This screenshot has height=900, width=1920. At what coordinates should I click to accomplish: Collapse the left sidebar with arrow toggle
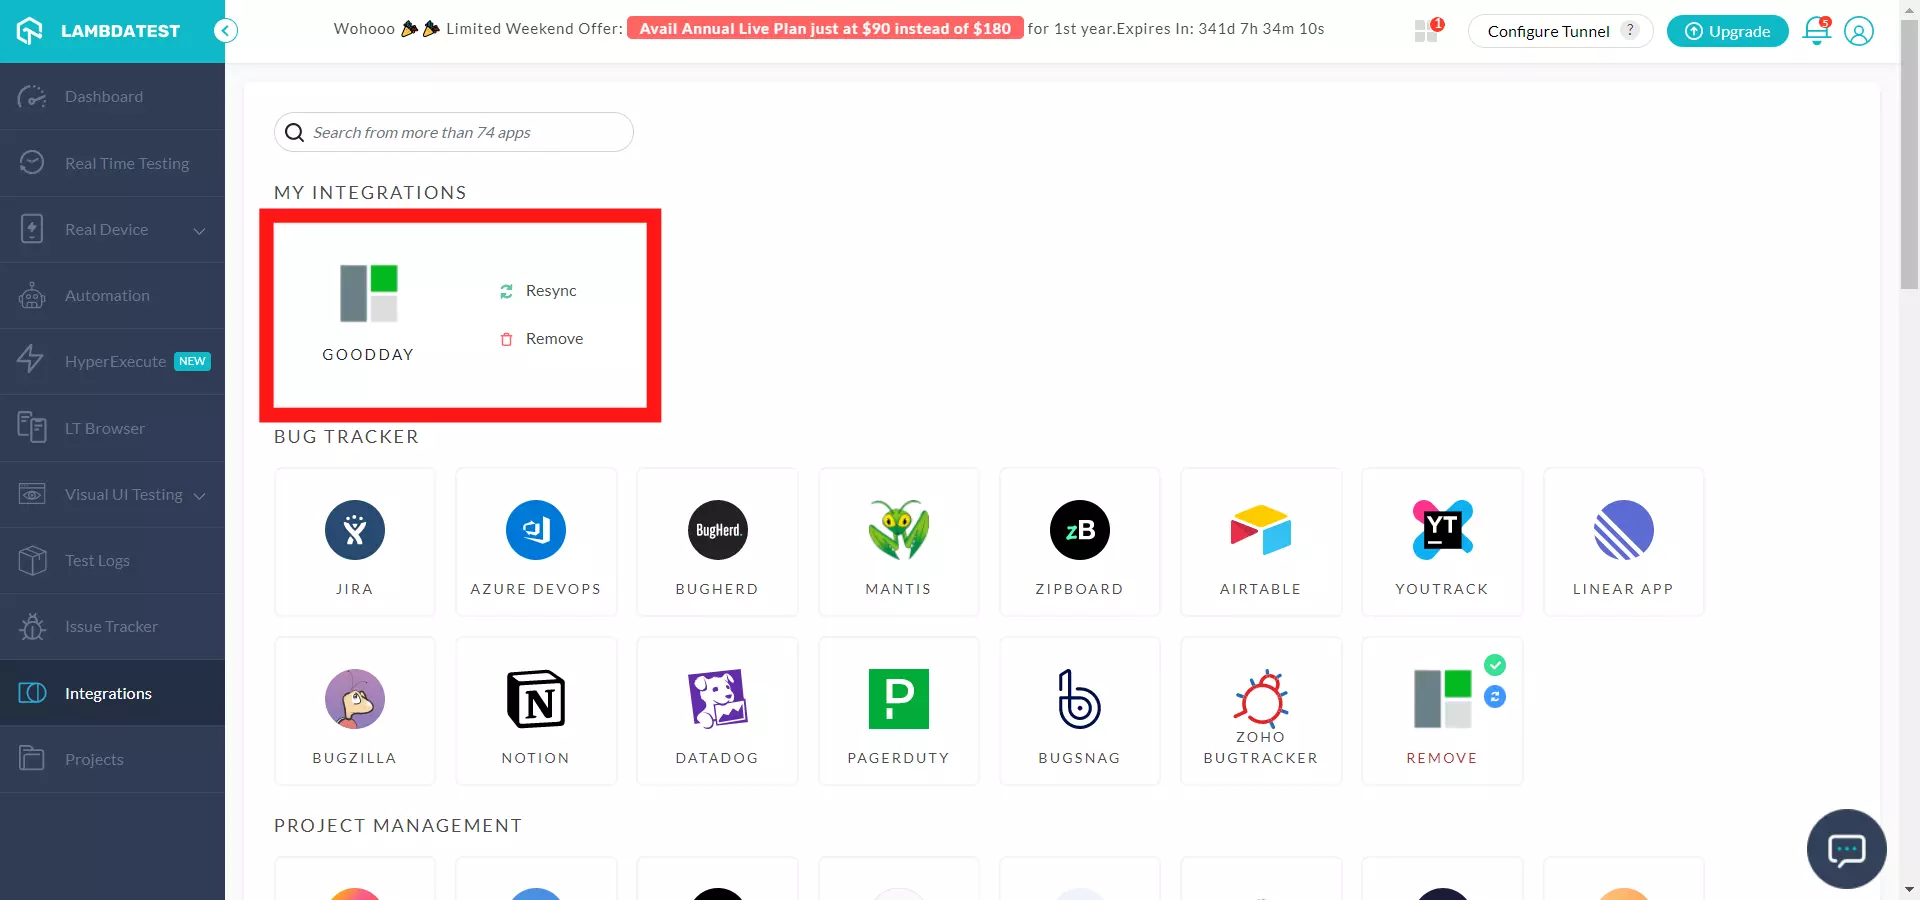226,31
